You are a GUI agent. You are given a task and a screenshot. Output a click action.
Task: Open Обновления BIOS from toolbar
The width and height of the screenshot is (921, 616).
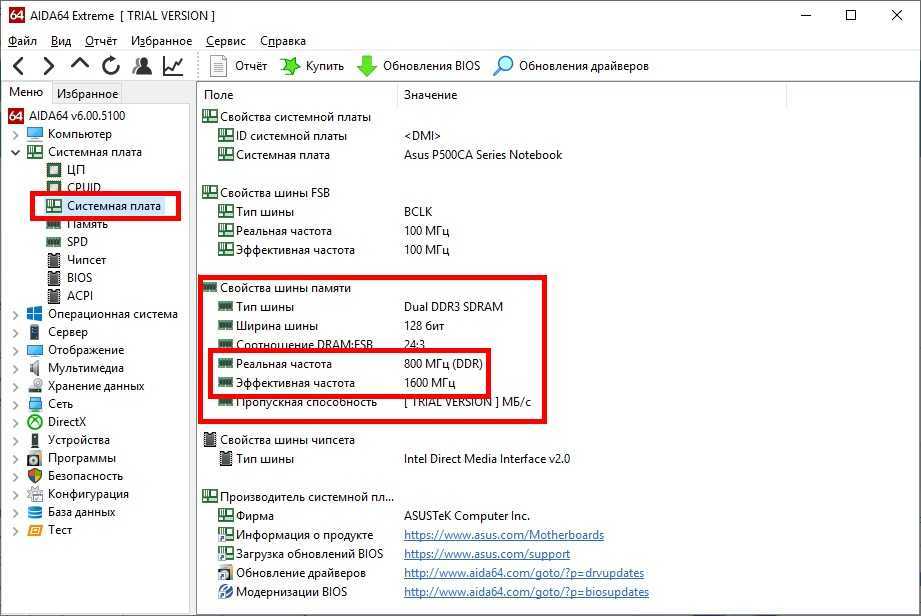point(418,66)
